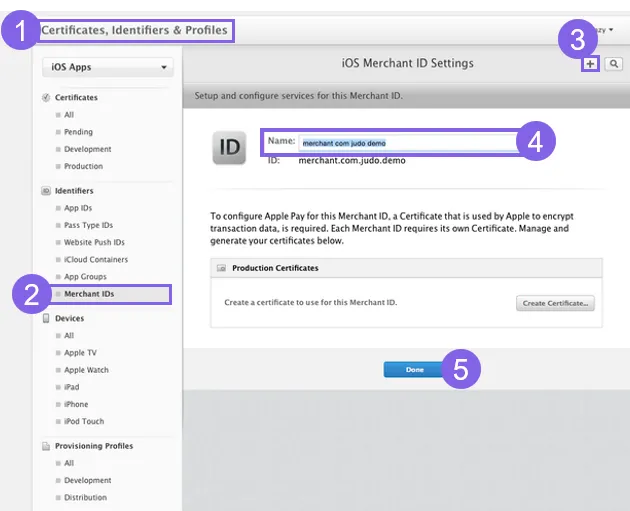Image resolution: width=630 pixels, height=511 pixels.
Task: Click the large ID badge icon
Action: [229, 147]
